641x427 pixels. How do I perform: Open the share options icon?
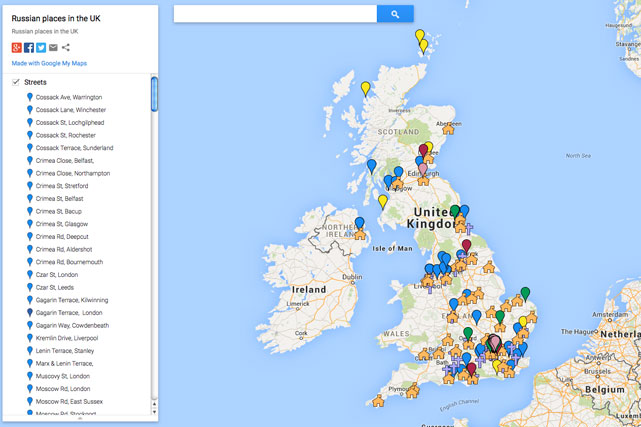[66, 47]
